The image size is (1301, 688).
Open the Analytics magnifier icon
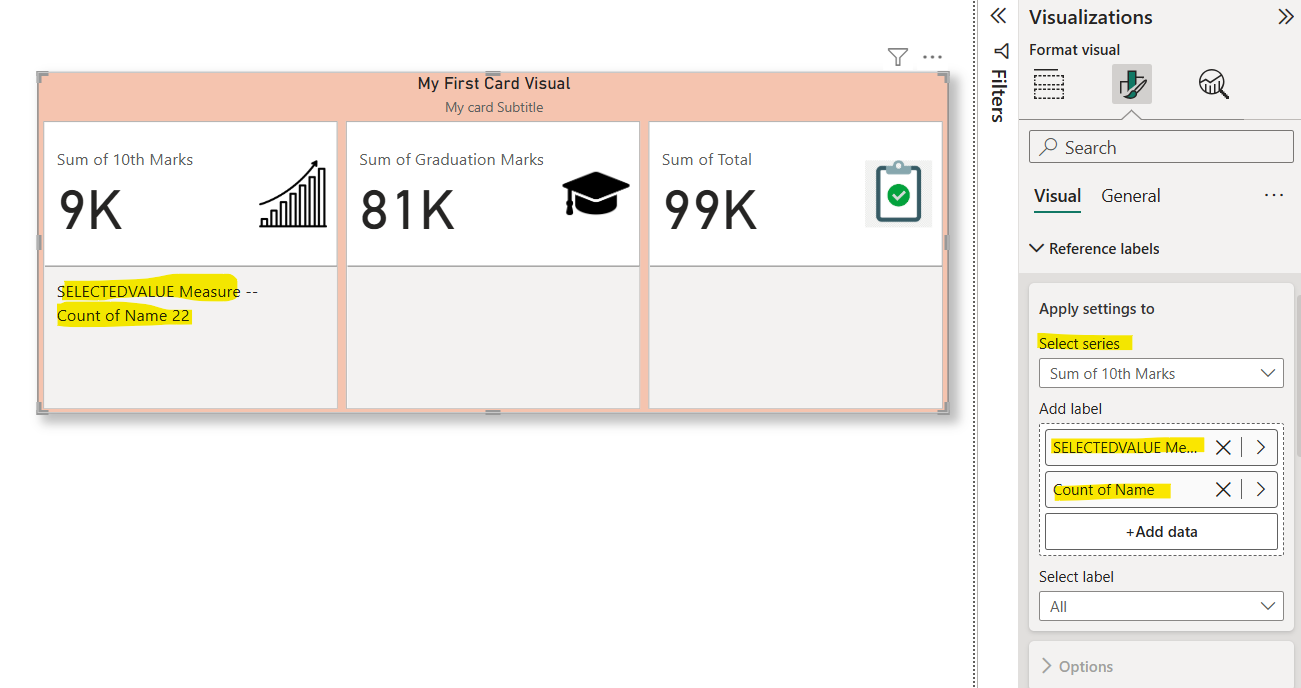click(x=1213, y=85)
